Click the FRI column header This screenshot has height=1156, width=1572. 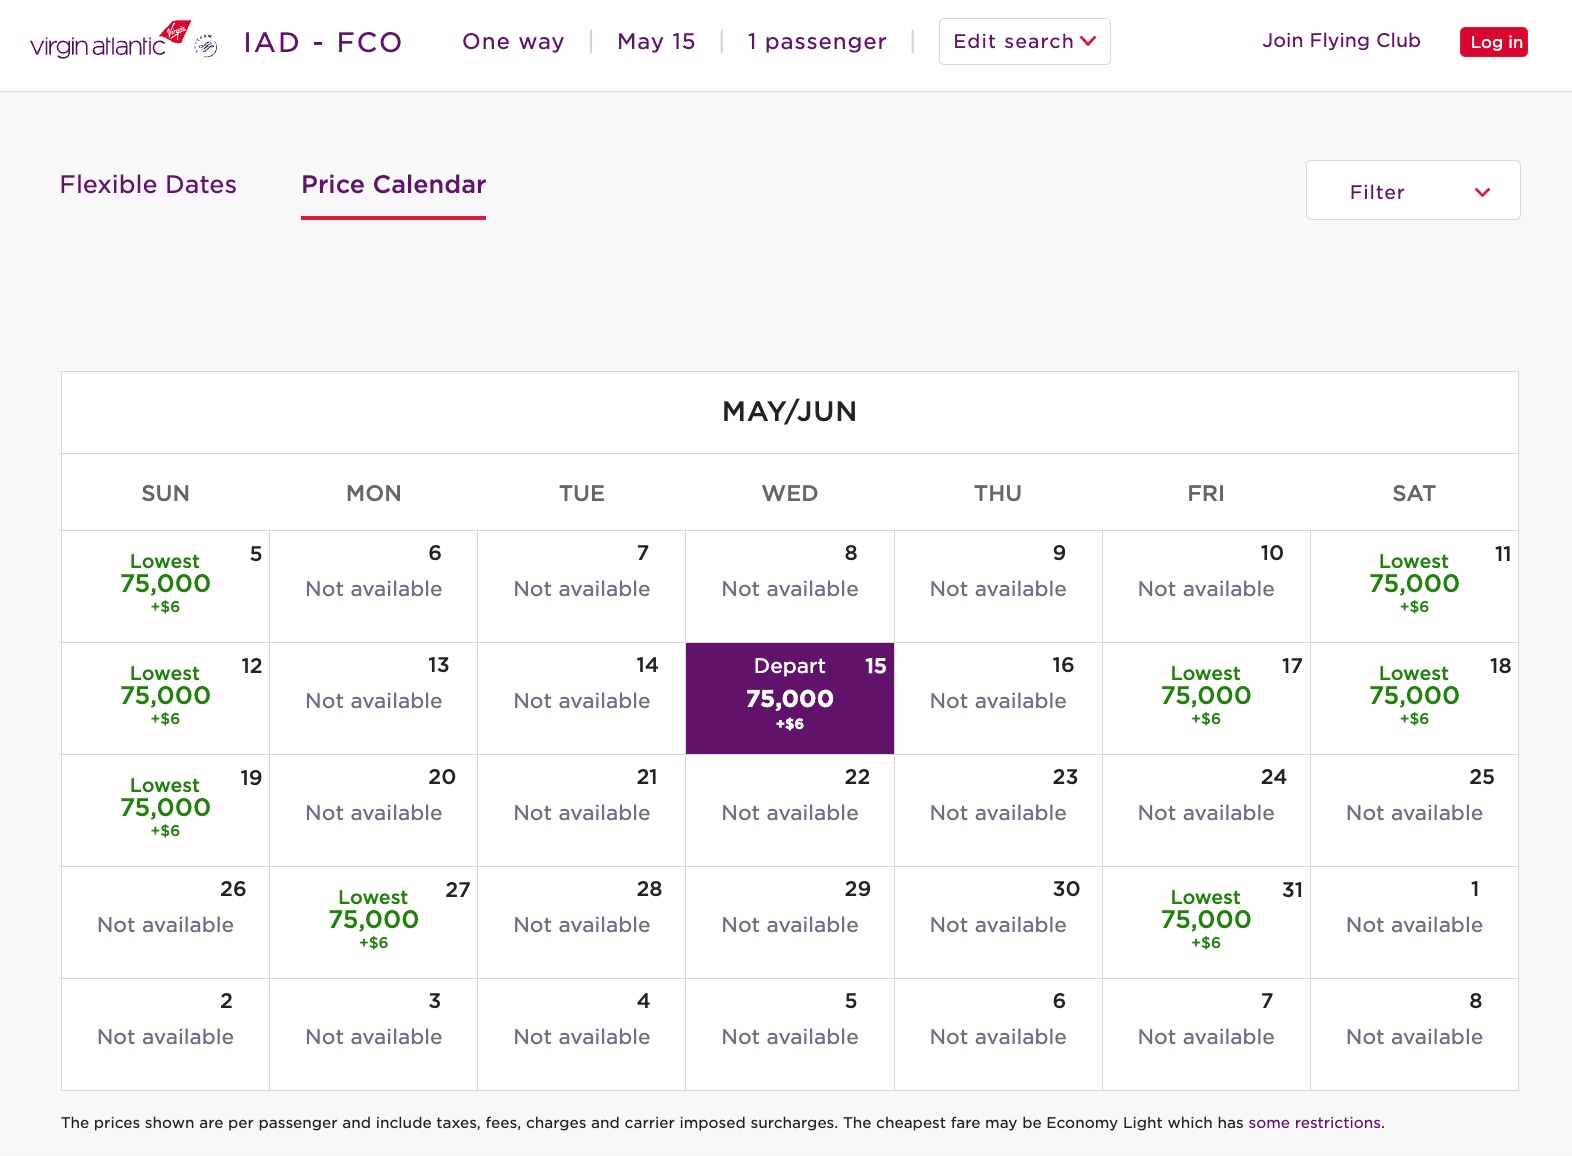1206,493
